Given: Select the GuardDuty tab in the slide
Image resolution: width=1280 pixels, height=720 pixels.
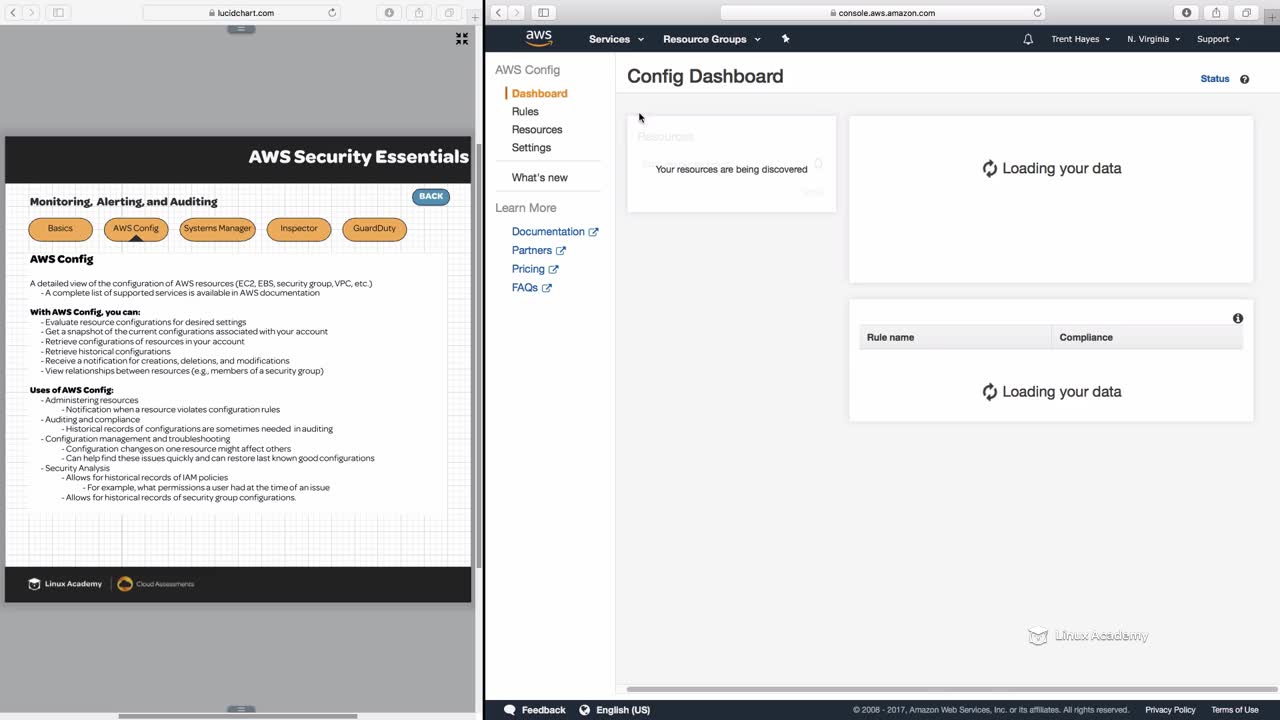Looking at the screenshot, I should click(x=374, y=229).
